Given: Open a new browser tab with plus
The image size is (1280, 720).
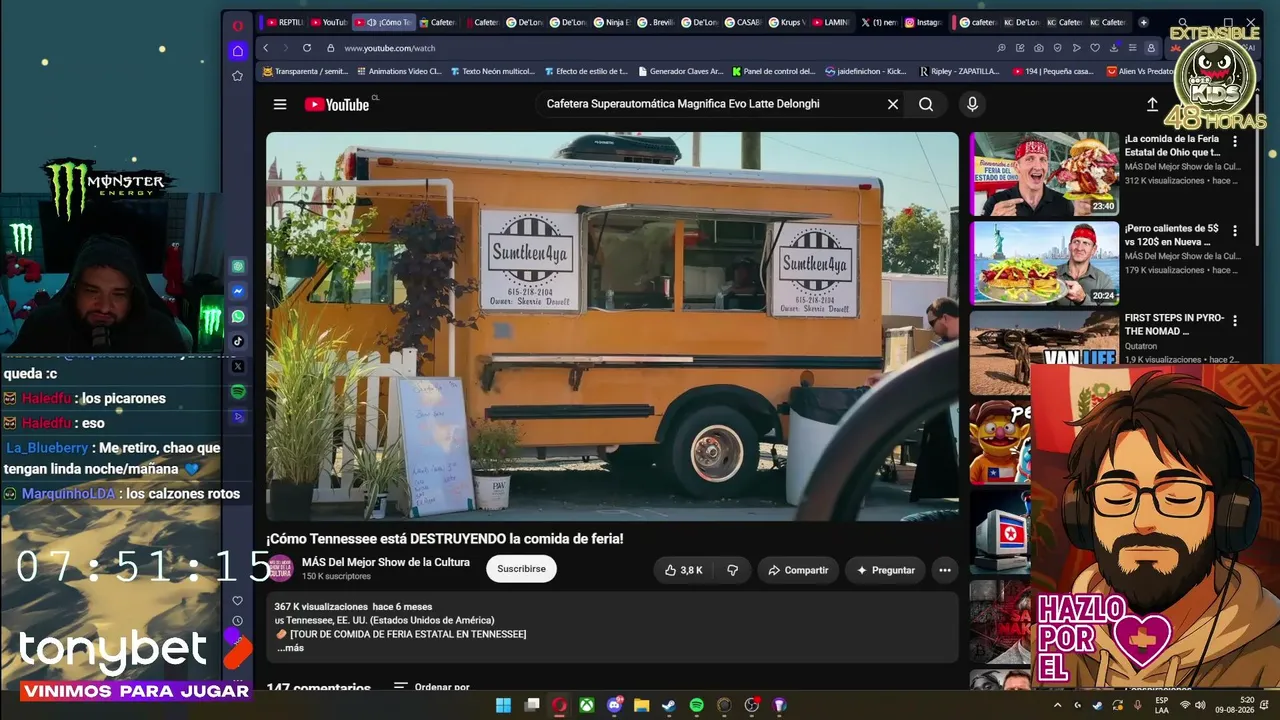Looking at the screenshot, I should pos(1144,22).
